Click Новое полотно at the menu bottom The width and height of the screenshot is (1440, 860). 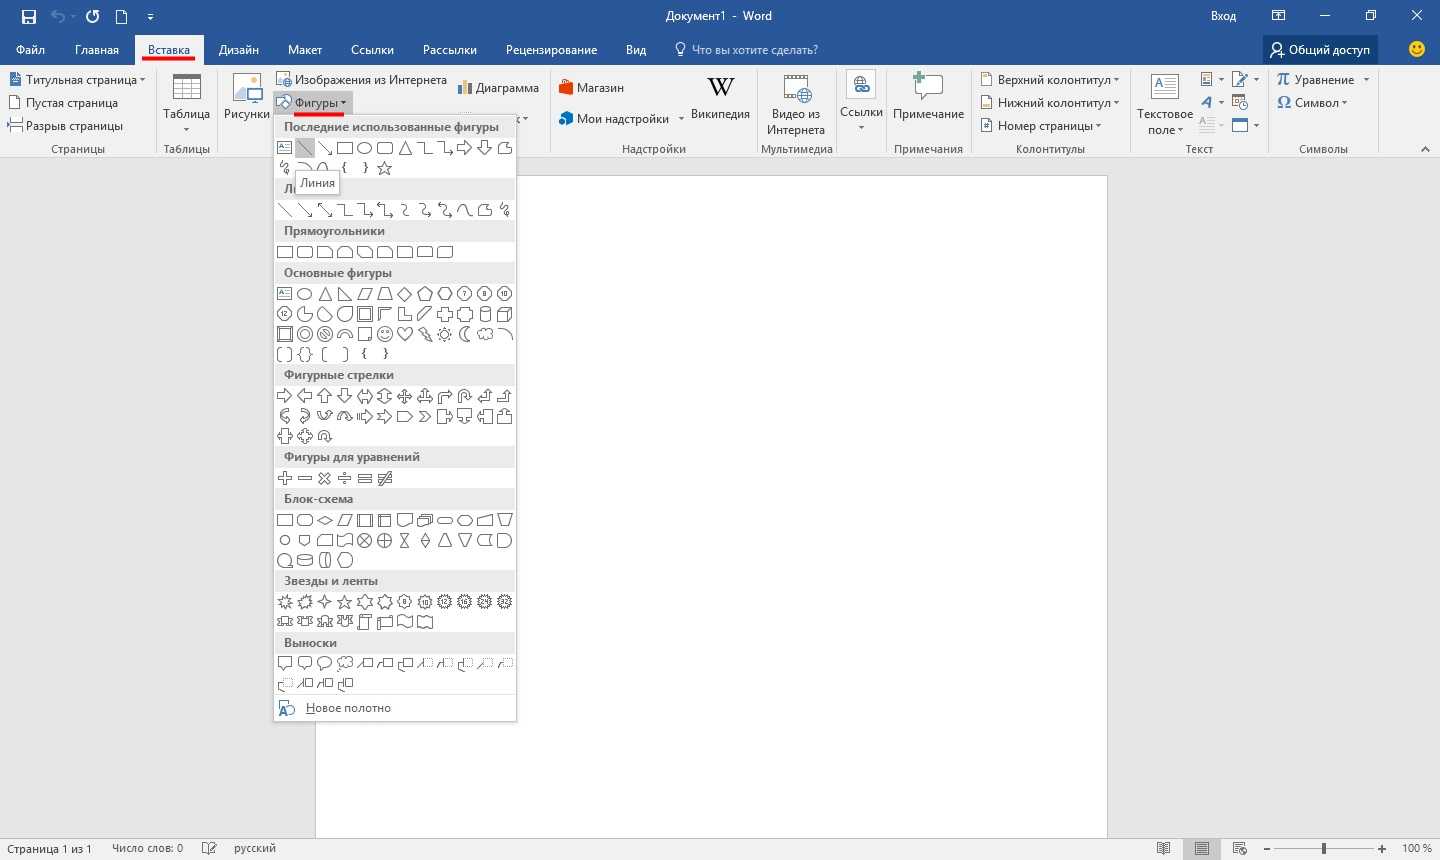tap(348, 708)
